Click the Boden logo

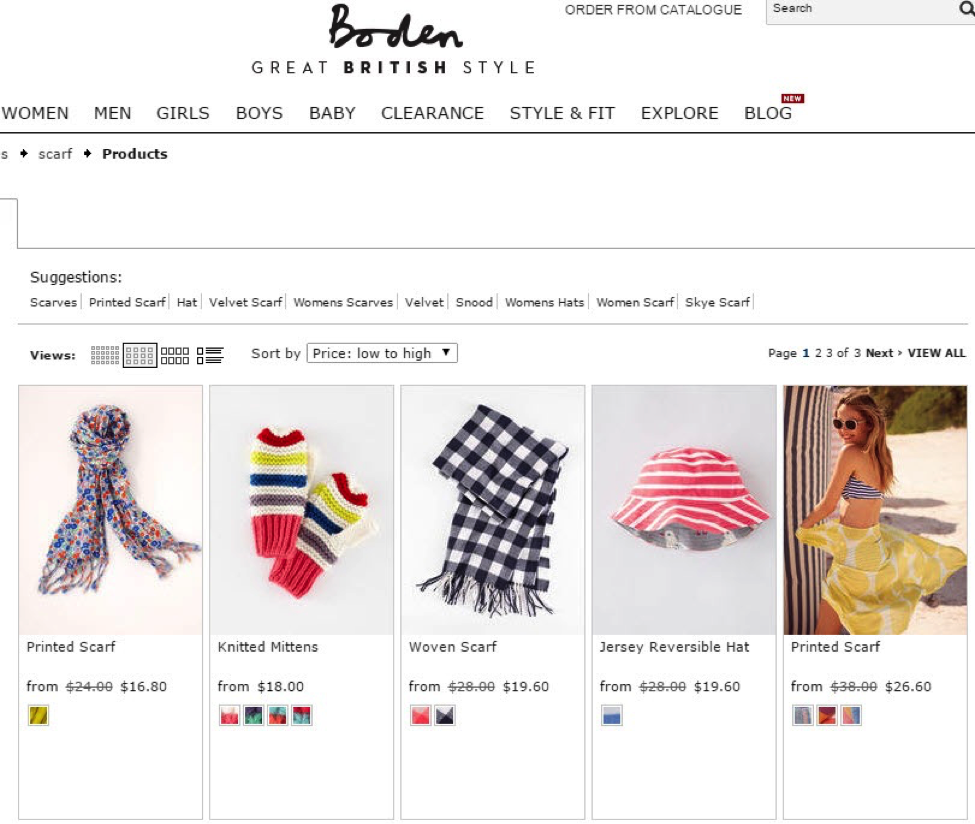395,28
